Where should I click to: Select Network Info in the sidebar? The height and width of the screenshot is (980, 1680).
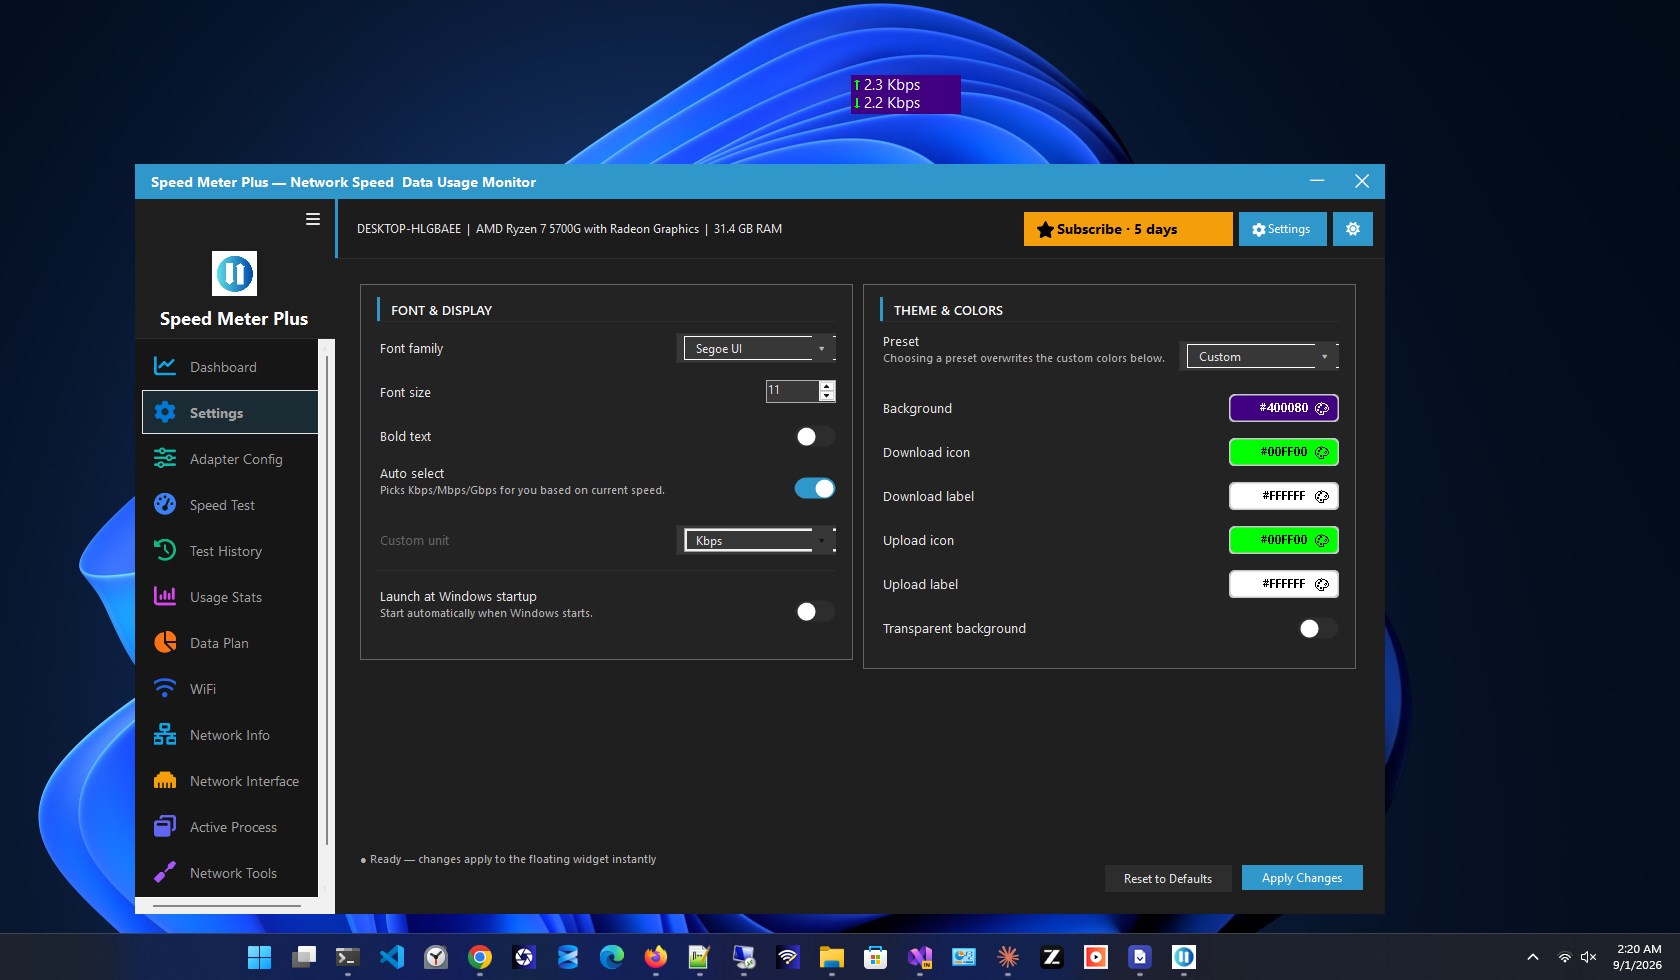pyautogui.click(x=230, y=734)
